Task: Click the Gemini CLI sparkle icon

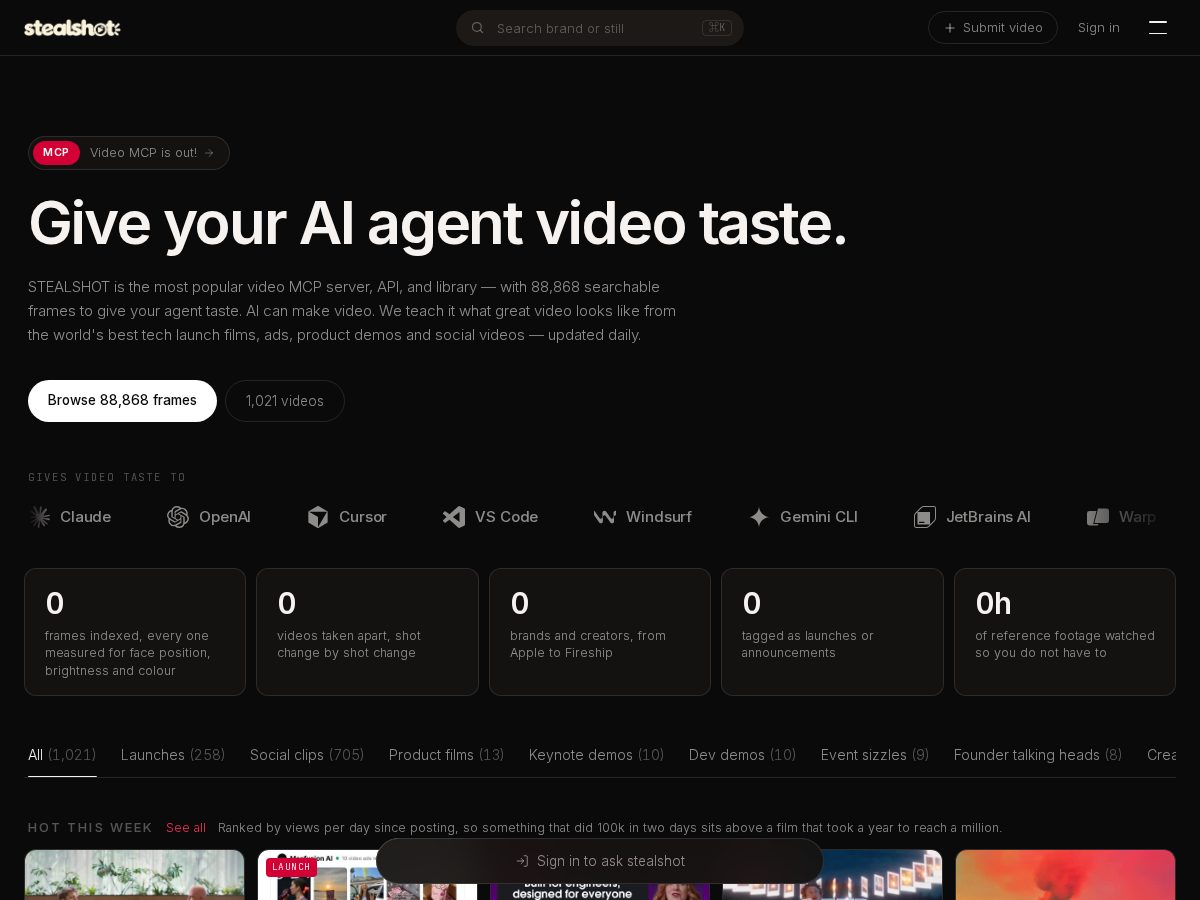Action: tap(759, 517)
